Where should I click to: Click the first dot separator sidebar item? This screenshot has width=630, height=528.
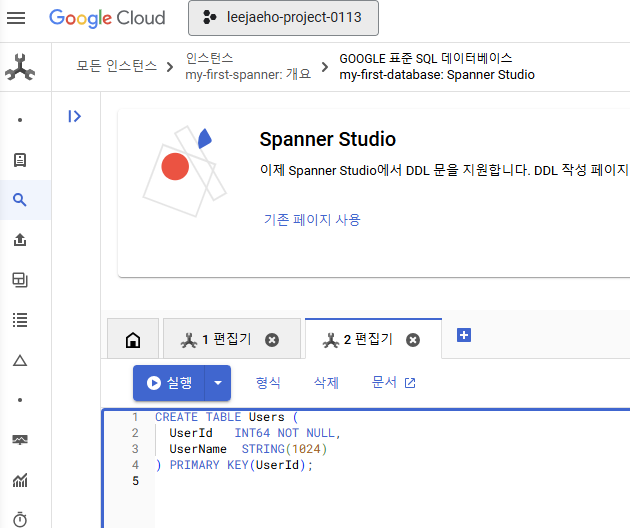point(20,120)
